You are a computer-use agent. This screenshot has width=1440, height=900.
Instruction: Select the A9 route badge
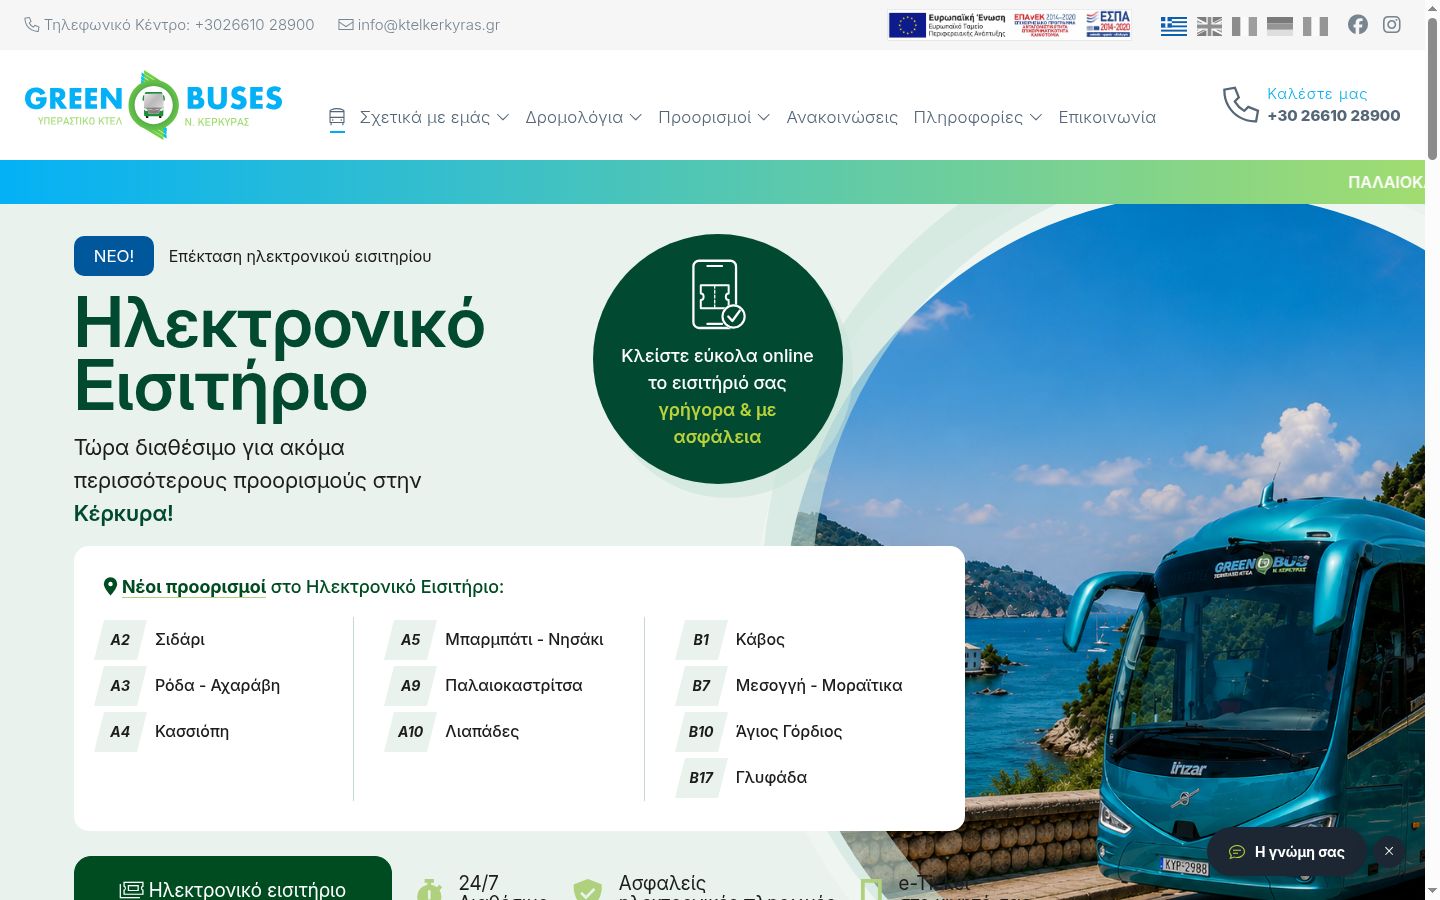411,686
